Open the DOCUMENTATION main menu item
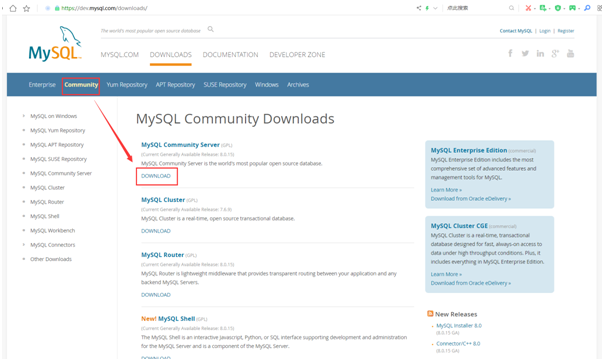 tap(230, 55)
